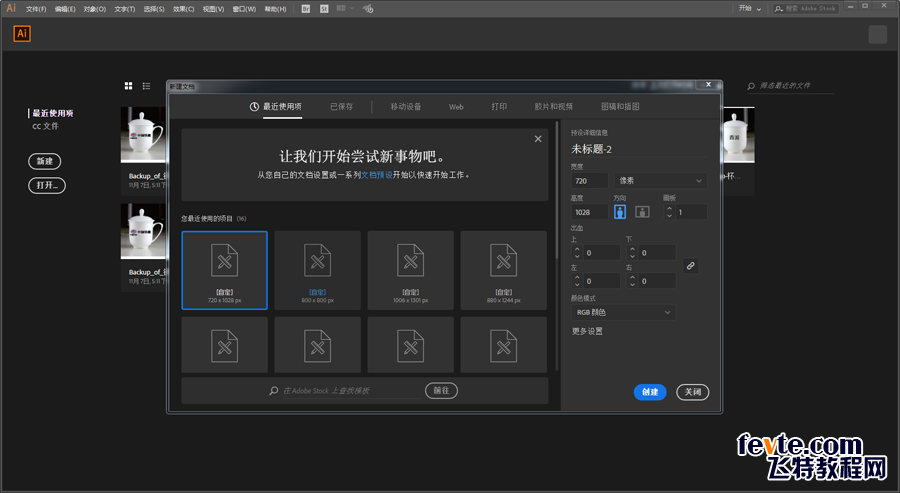Choose portrait orientation icon
The height and width of the screenshot is (493, 900).
click(620, 212)
